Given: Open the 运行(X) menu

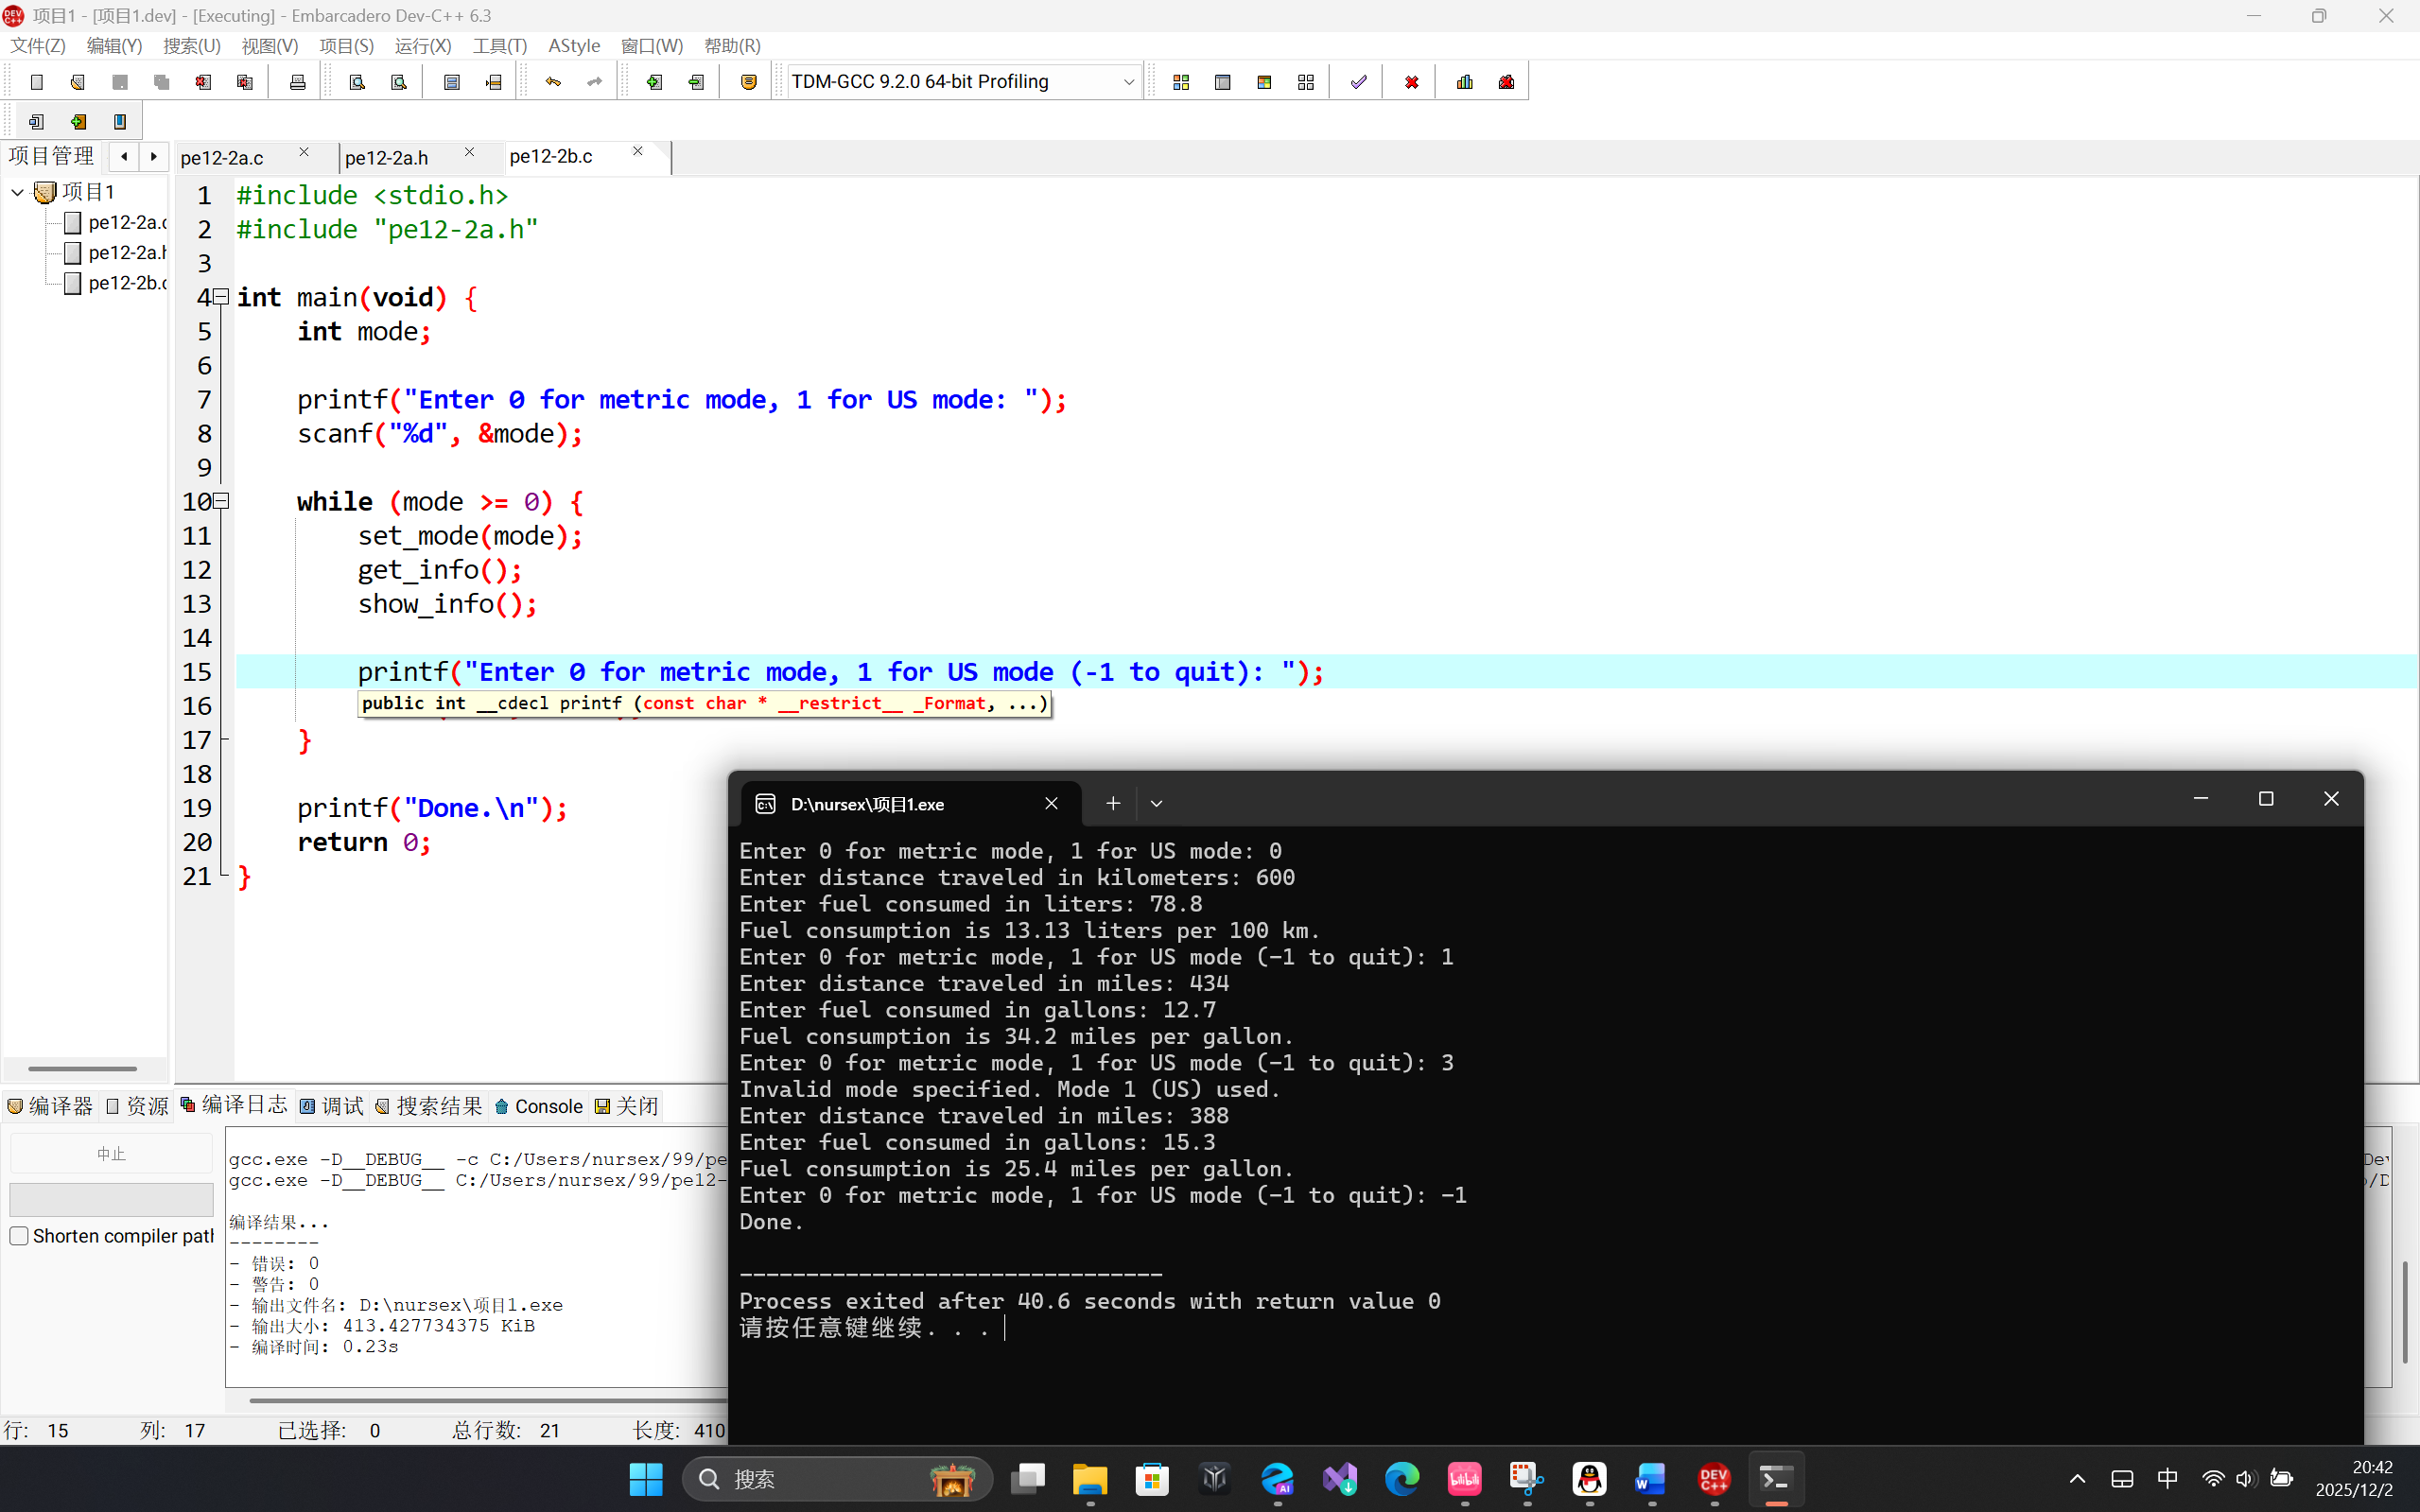Looking at the screenshot, I should point(422,46).
